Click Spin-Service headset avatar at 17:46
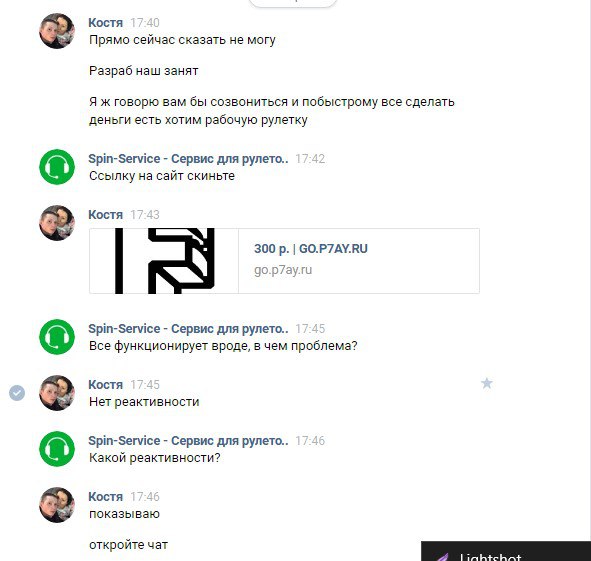The height and width of the screenshot is (561, 591). [x=57, y=449]
